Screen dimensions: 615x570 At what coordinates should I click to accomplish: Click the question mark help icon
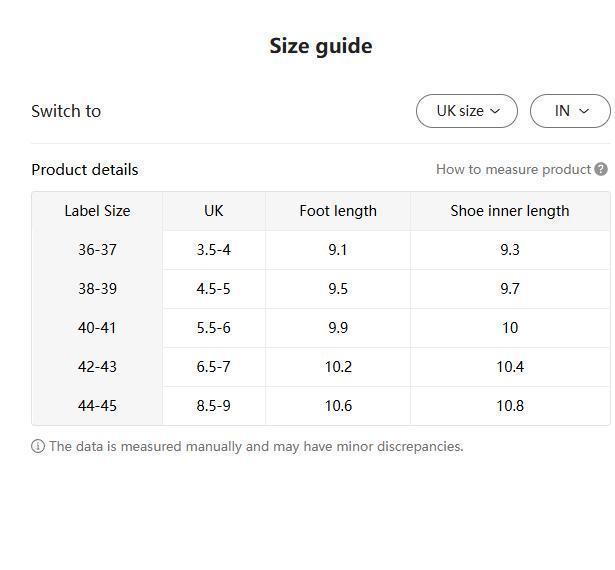point(601,169)
